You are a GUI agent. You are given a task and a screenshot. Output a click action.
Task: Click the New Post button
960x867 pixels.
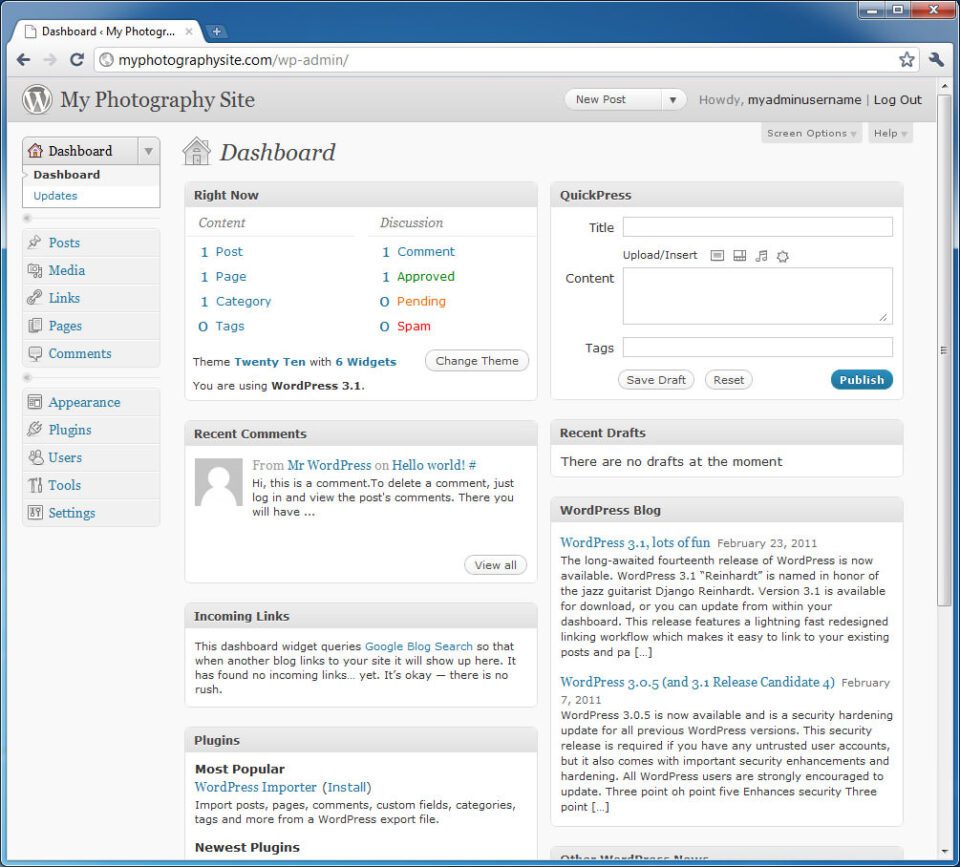[x=613, y=100]
